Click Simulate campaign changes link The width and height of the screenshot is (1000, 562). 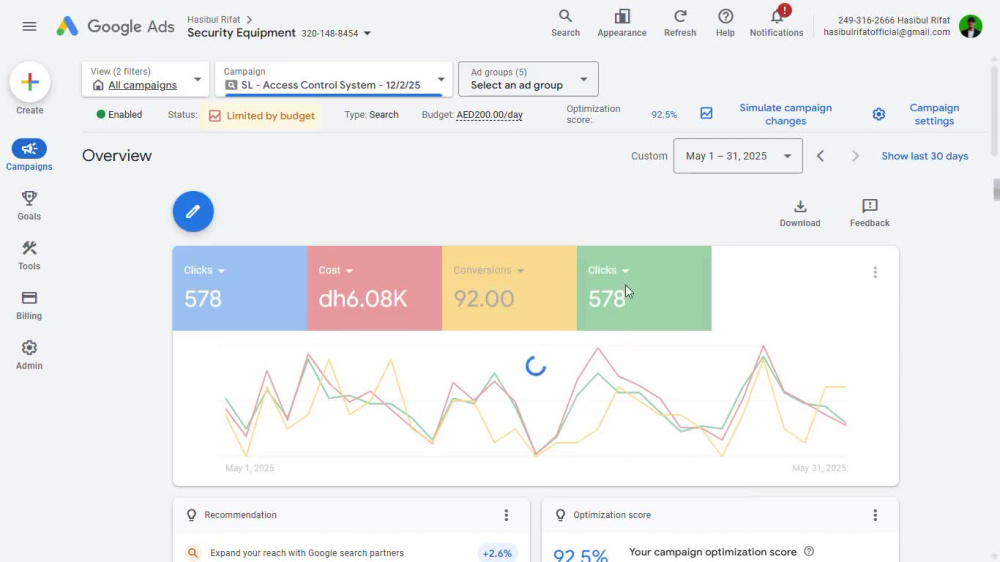click(785, 114)
